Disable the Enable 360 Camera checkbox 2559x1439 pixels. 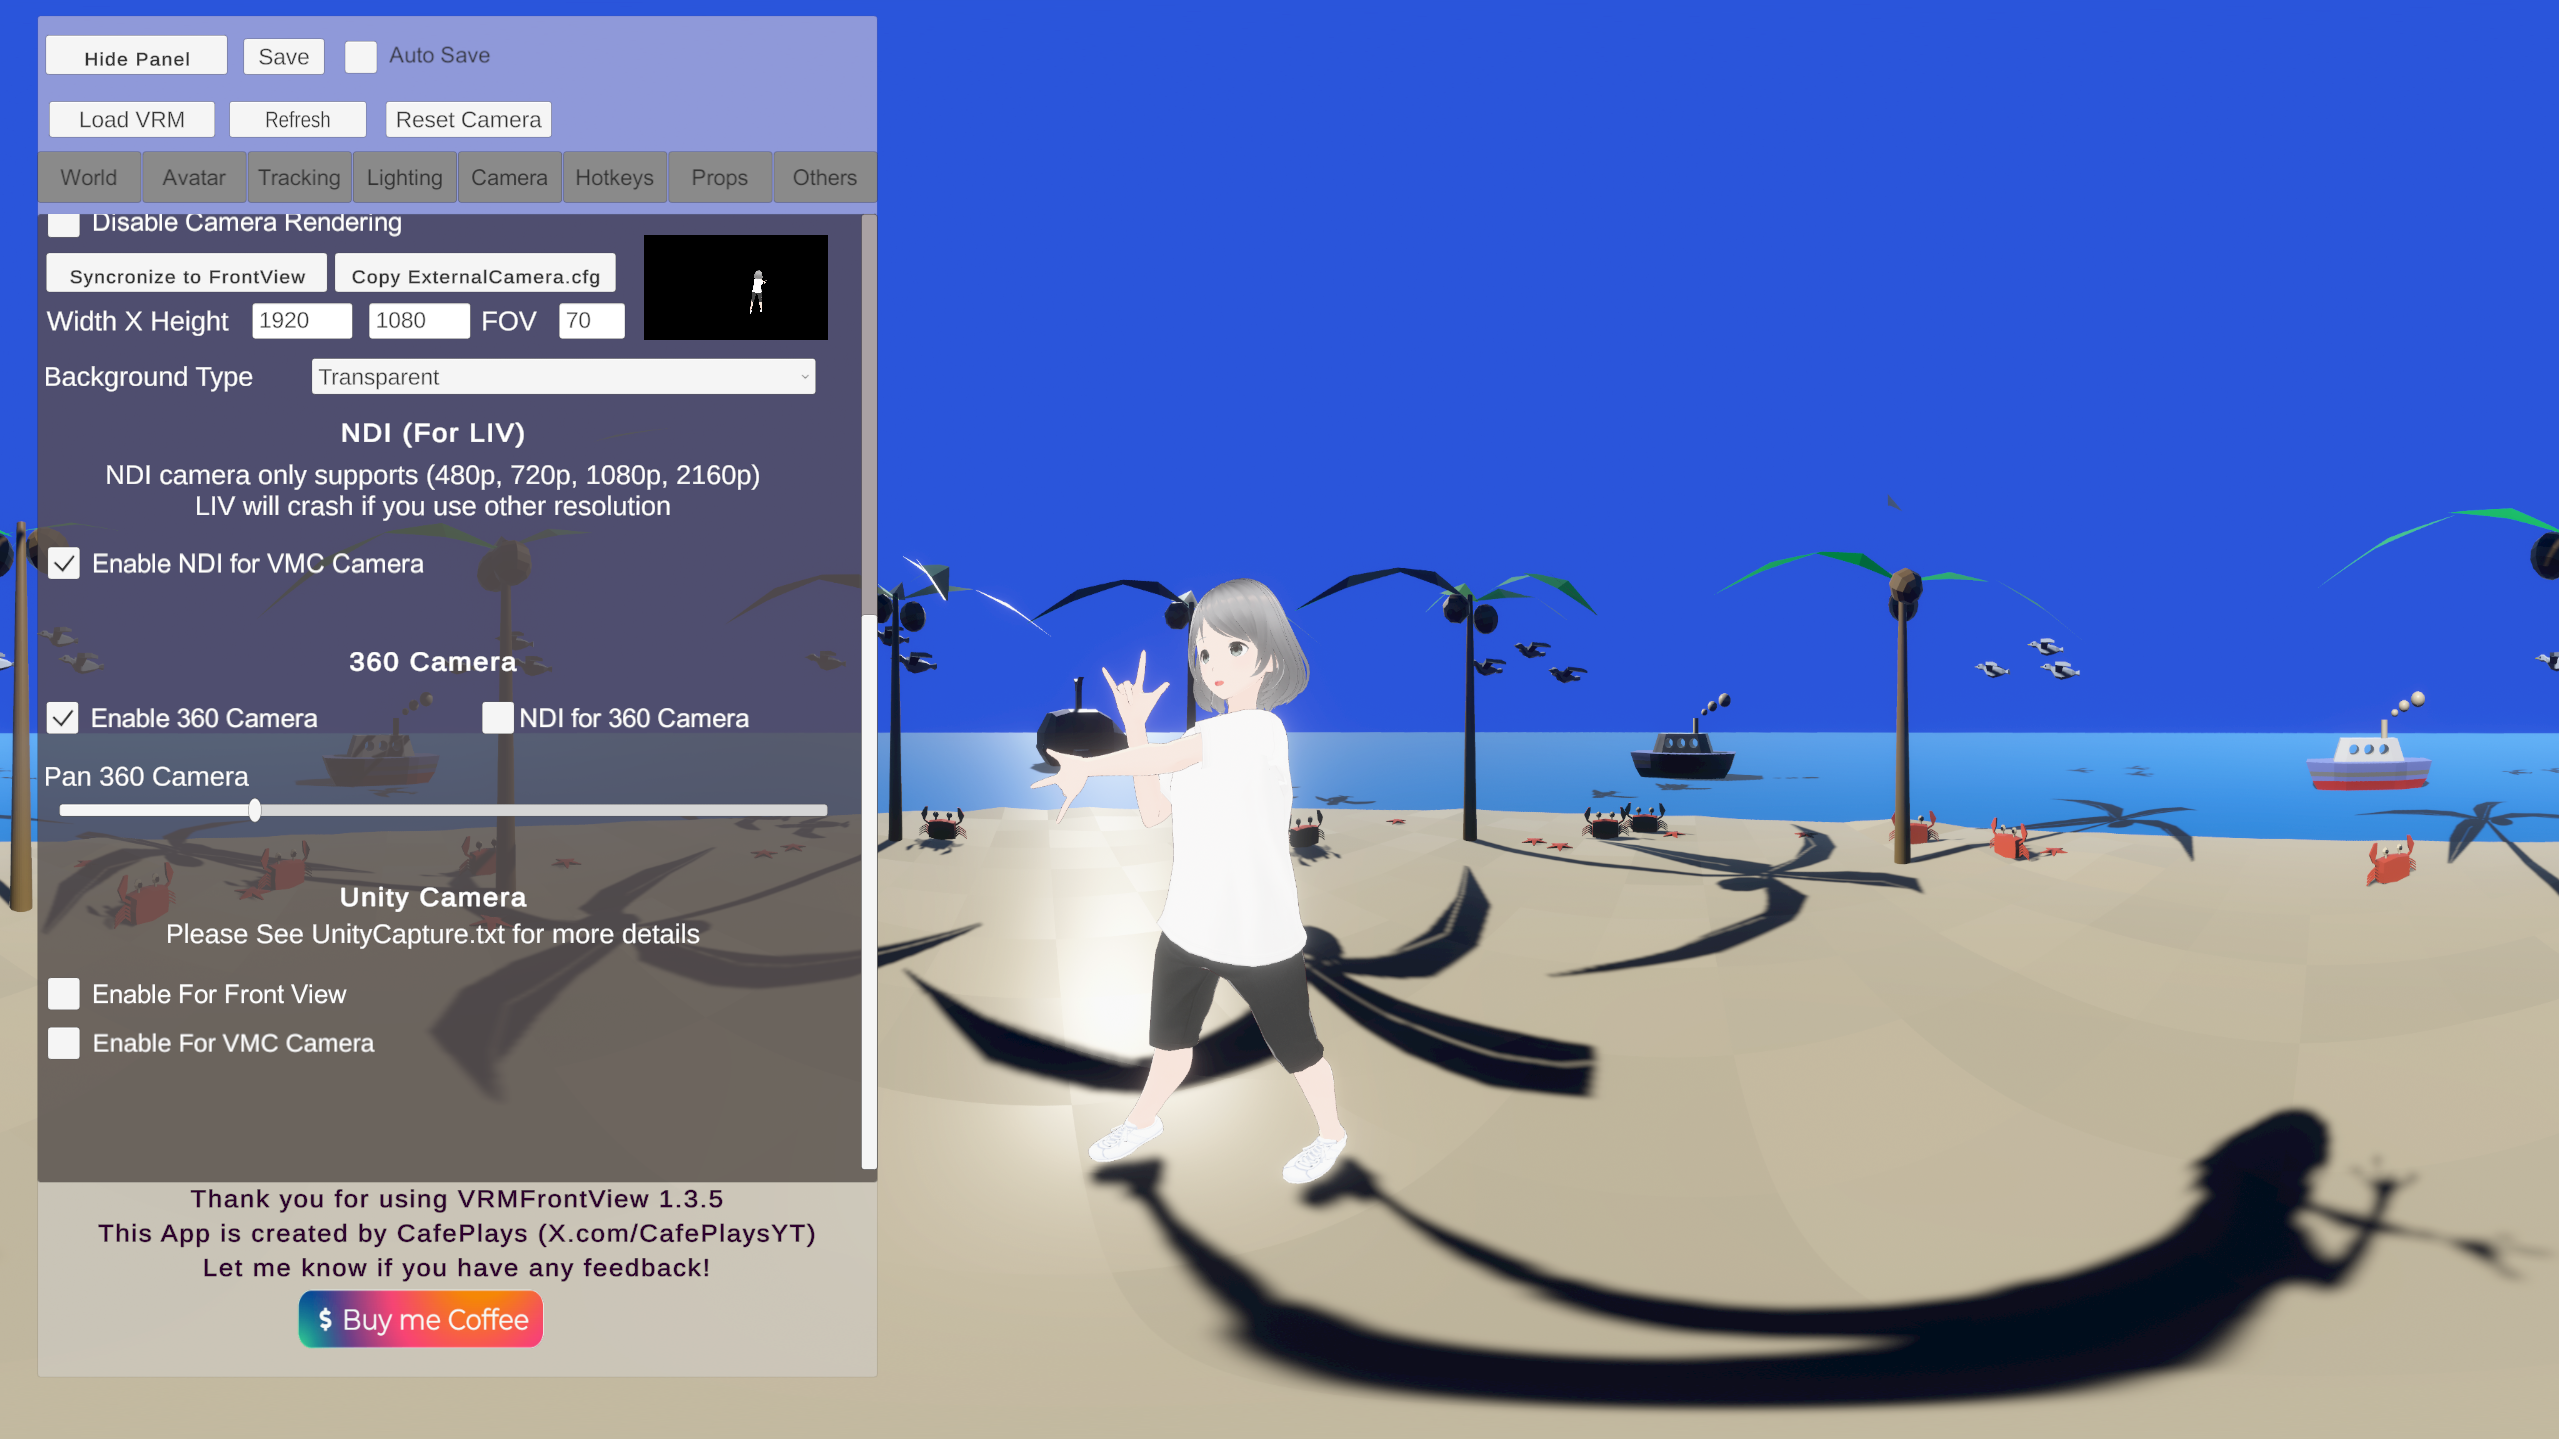click(63, 718)
